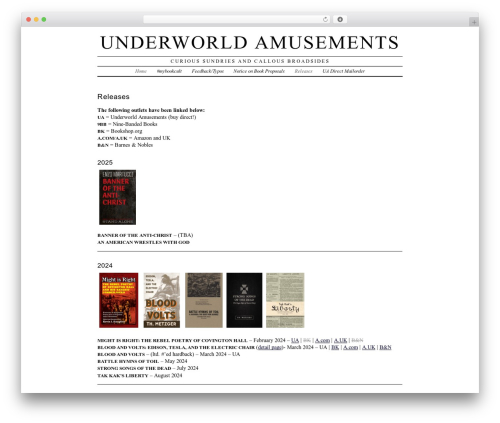Click UA link for Might is Right
This screenshot has width=500, height=423.
pyautogui.click(x=295, y=340)
